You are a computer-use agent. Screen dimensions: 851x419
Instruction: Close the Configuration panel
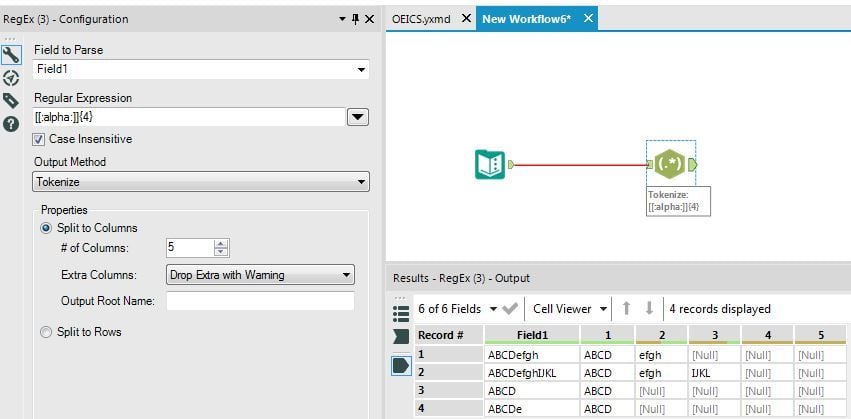click(x=370, y=19)
